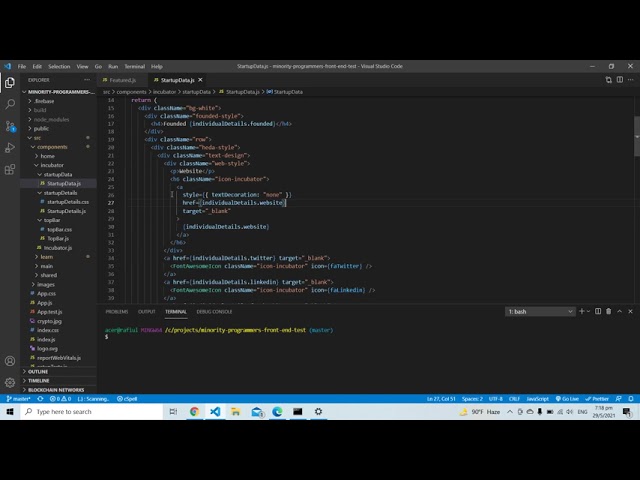
Task: Collapse the src folder
Action: pos(38,138)
